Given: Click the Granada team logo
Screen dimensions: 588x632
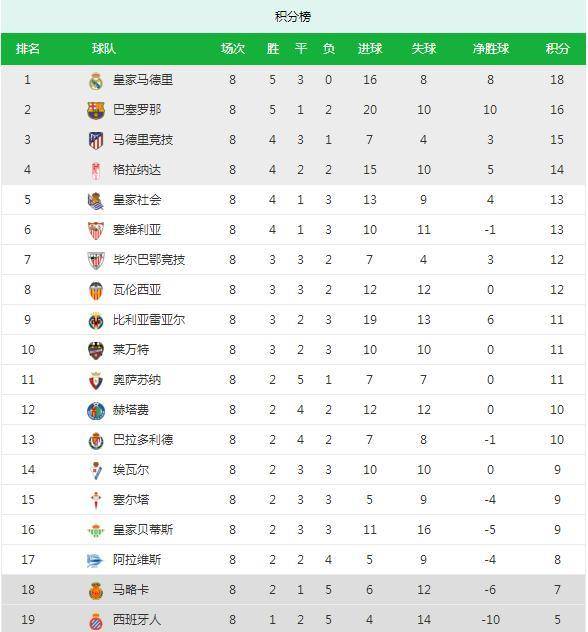Looking at the screenshot, I should click(96, 170).
